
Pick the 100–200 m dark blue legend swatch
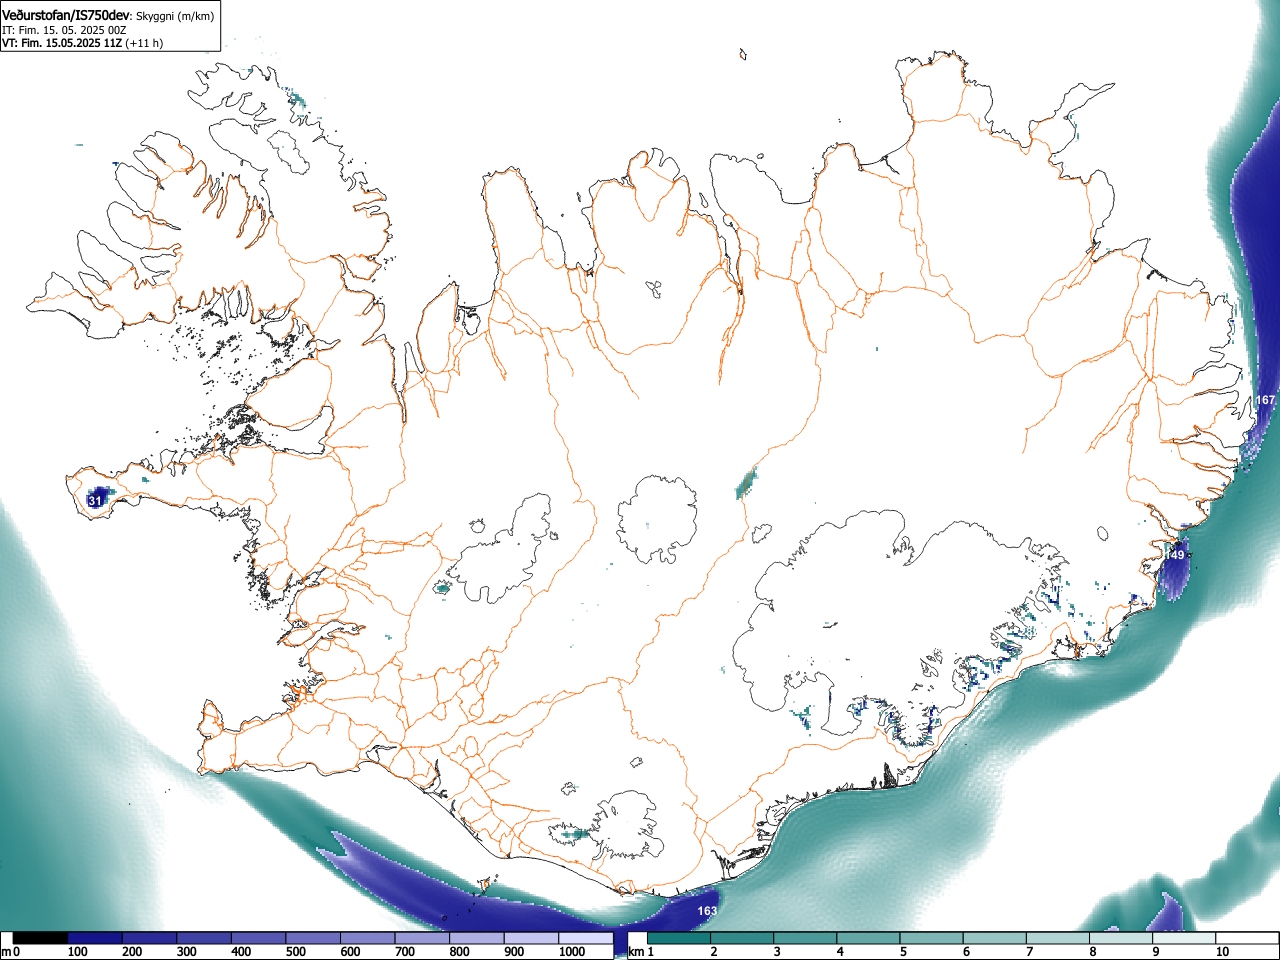coord(95,938)
